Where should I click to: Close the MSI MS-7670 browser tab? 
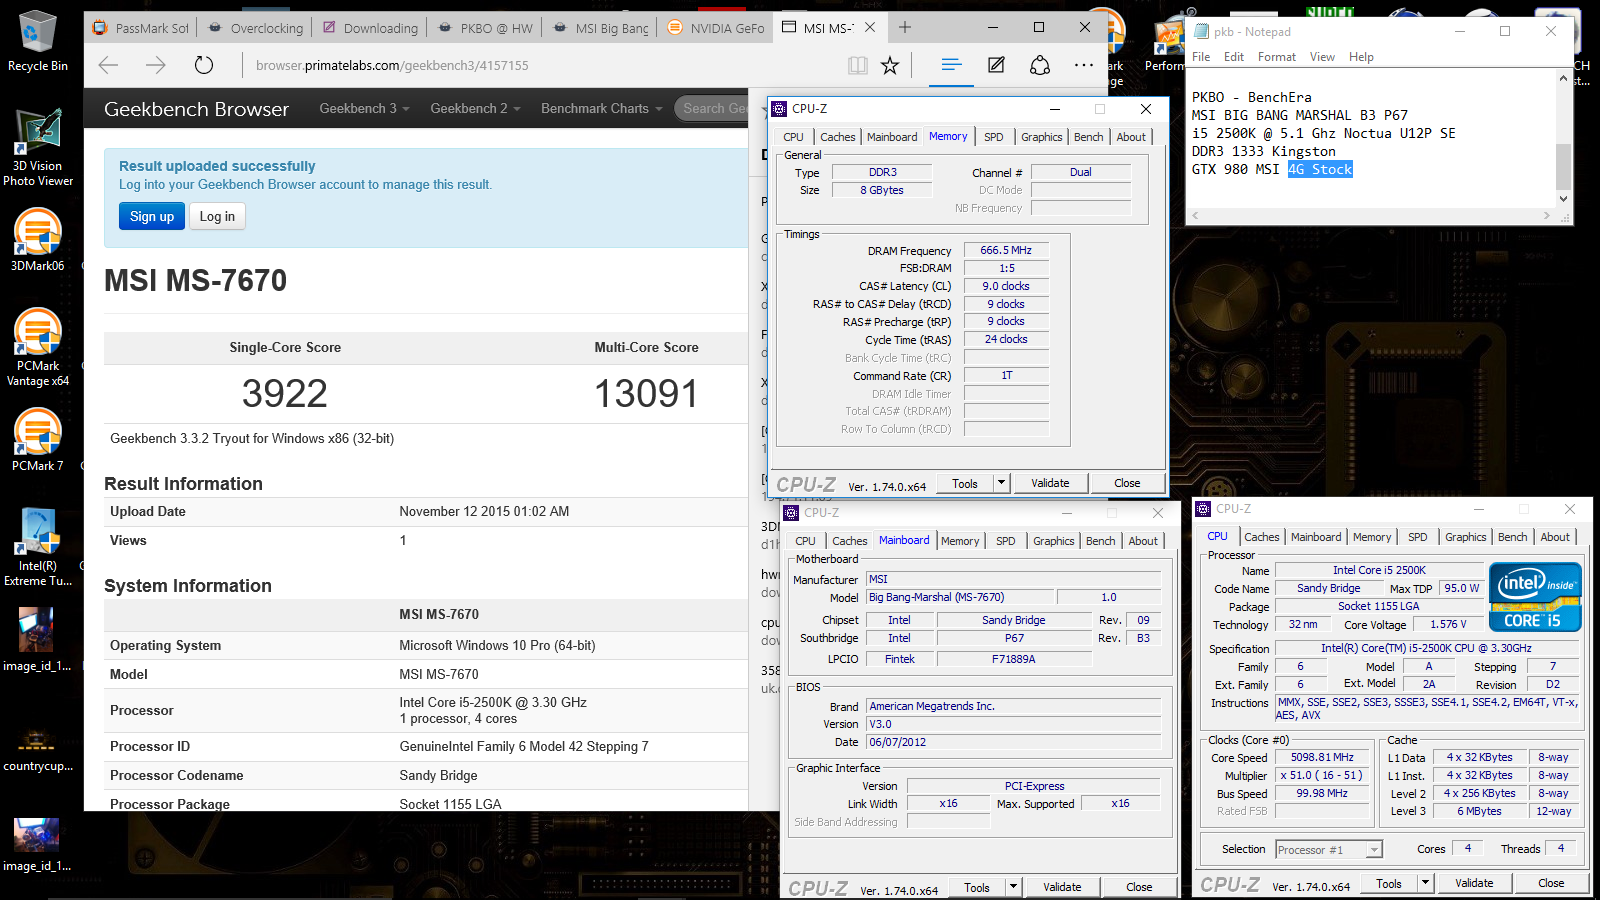870,27
